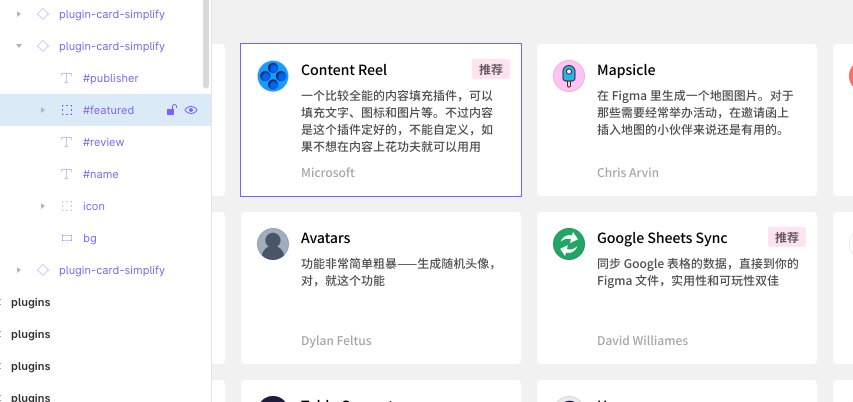Click the Dylan Feltus publisher text

tap(336, 341)
